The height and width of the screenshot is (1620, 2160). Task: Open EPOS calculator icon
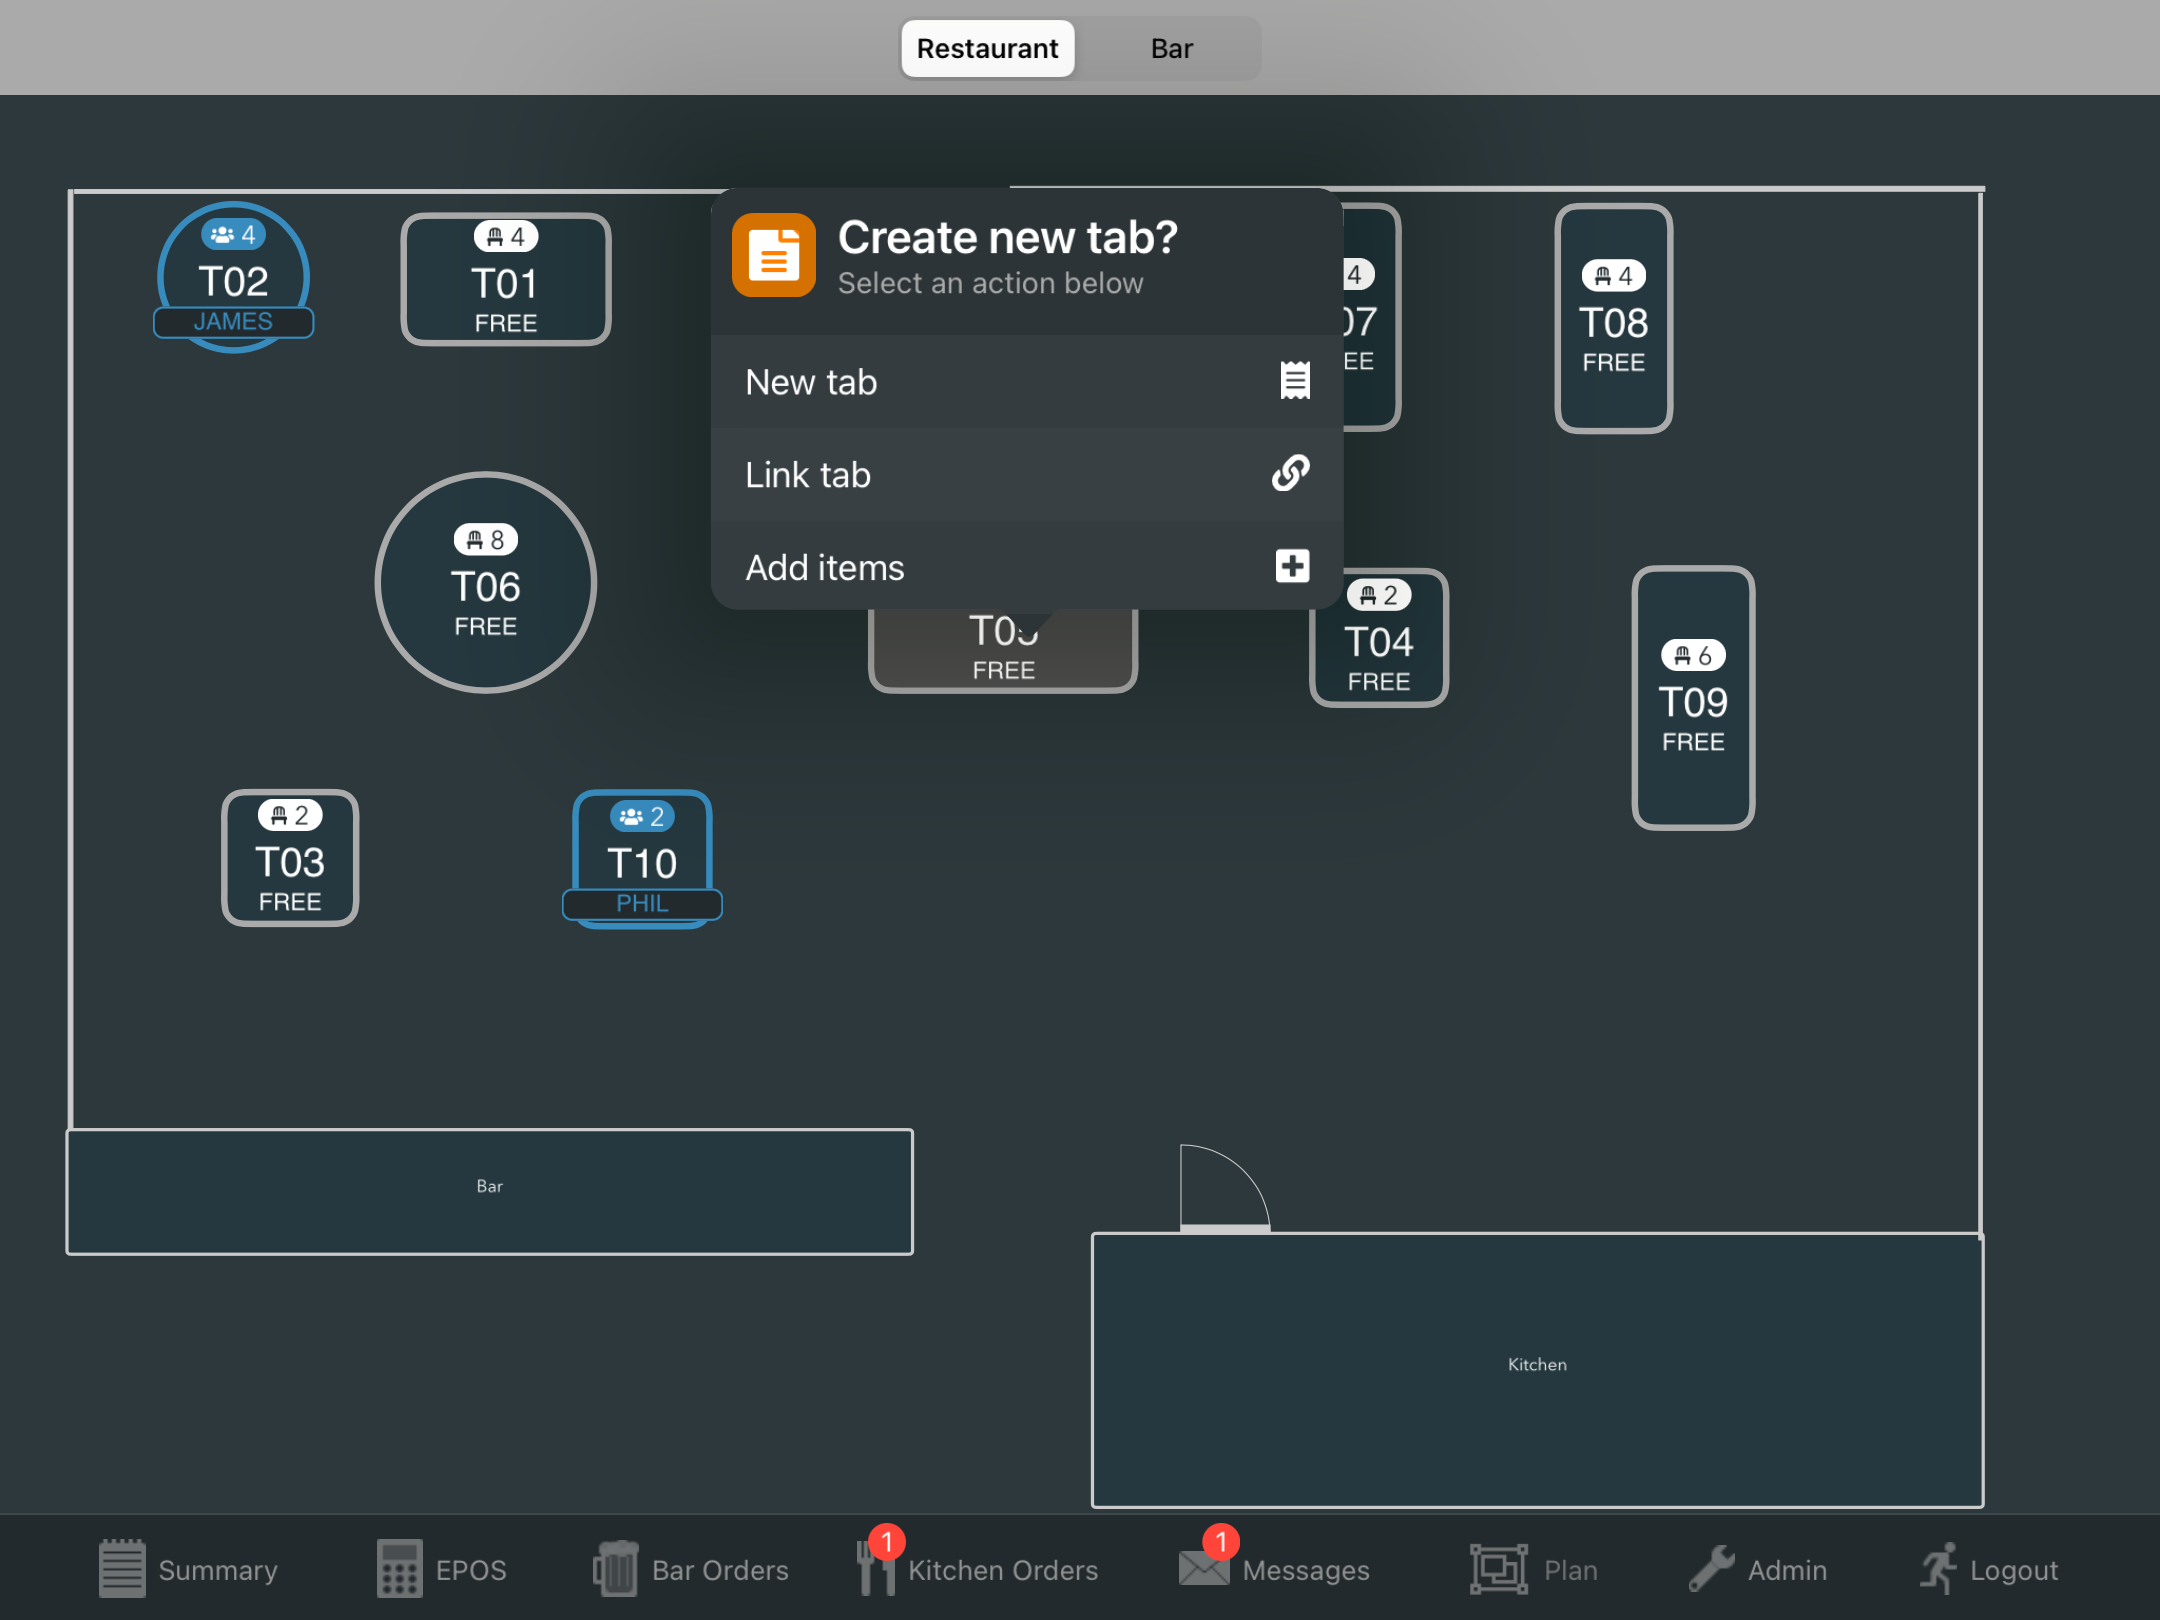click(x=399, y=1569)
